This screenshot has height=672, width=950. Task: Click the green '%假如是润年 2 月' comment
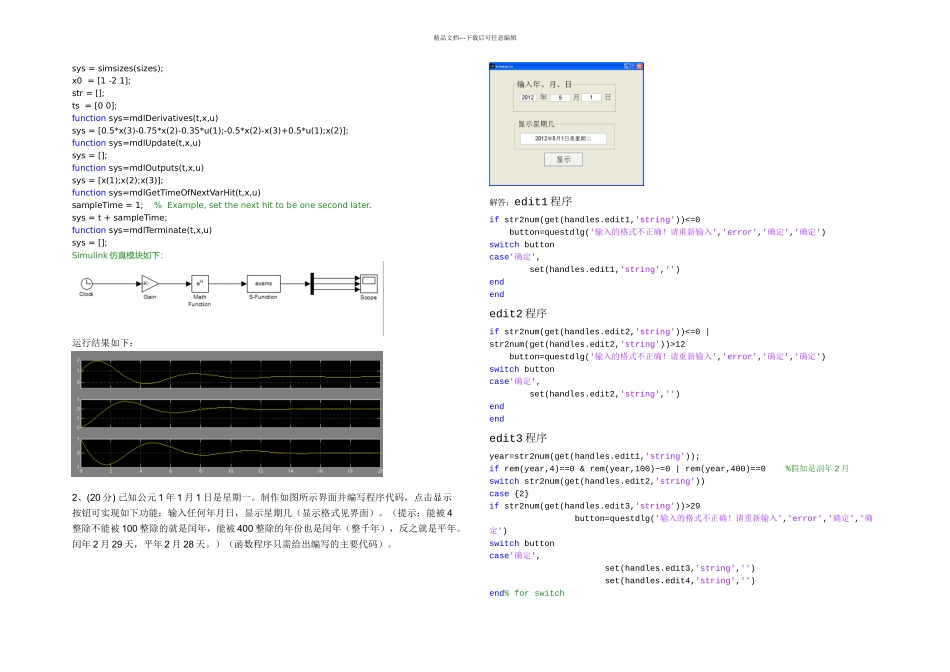(817, 469)
